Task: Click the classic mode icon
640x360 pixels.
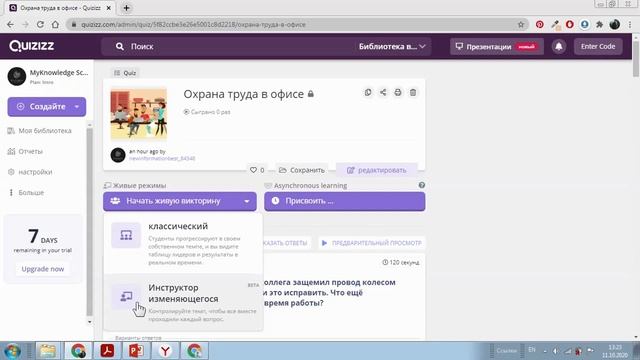Action: [x=126, y=235]
